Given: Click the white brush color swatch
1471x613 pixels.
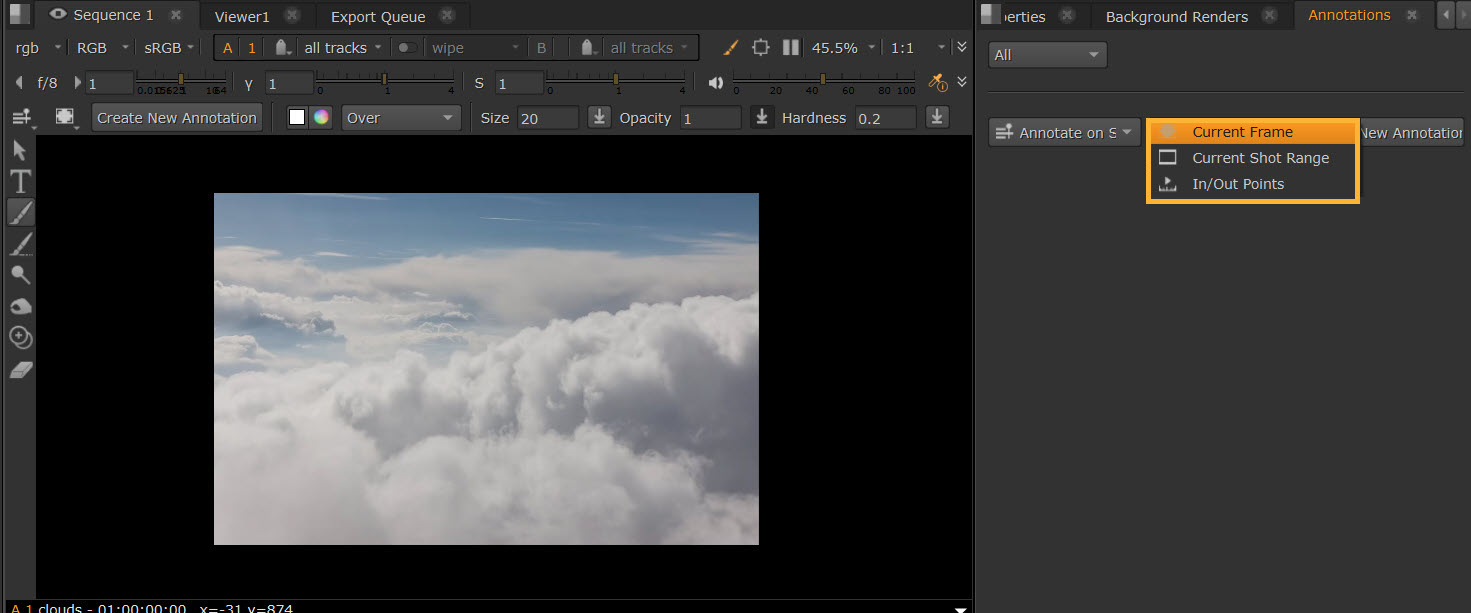Looking at the screenshot, I should click(x=297, y=117).
